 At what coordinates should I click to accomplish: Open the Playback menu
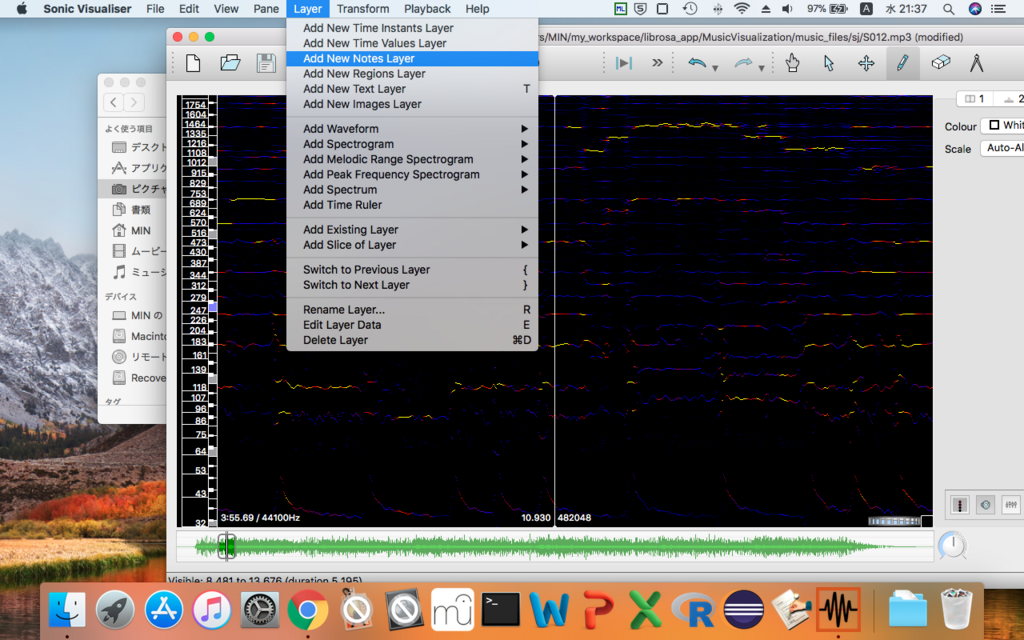click(427, 8)
